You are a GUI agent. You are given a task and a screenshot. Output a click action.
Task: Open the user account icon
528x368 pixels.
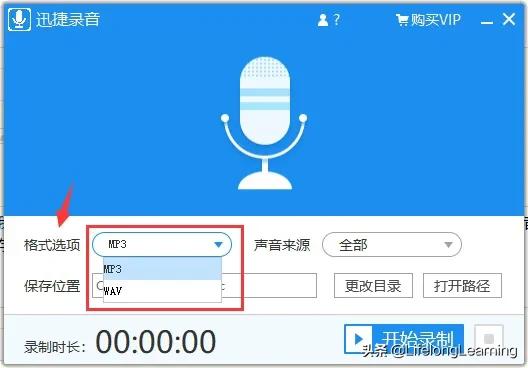click(x=323, y=20)
